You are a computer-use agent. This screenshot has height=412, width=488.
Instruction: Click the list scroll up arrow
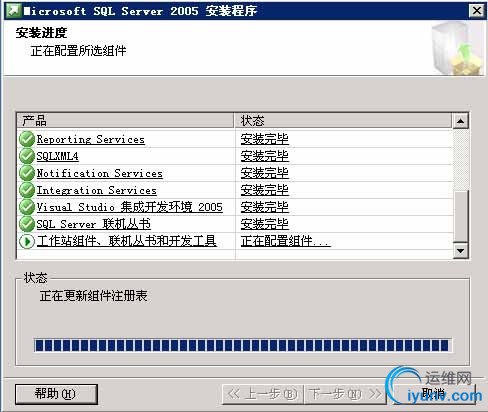tap(460, 121)
